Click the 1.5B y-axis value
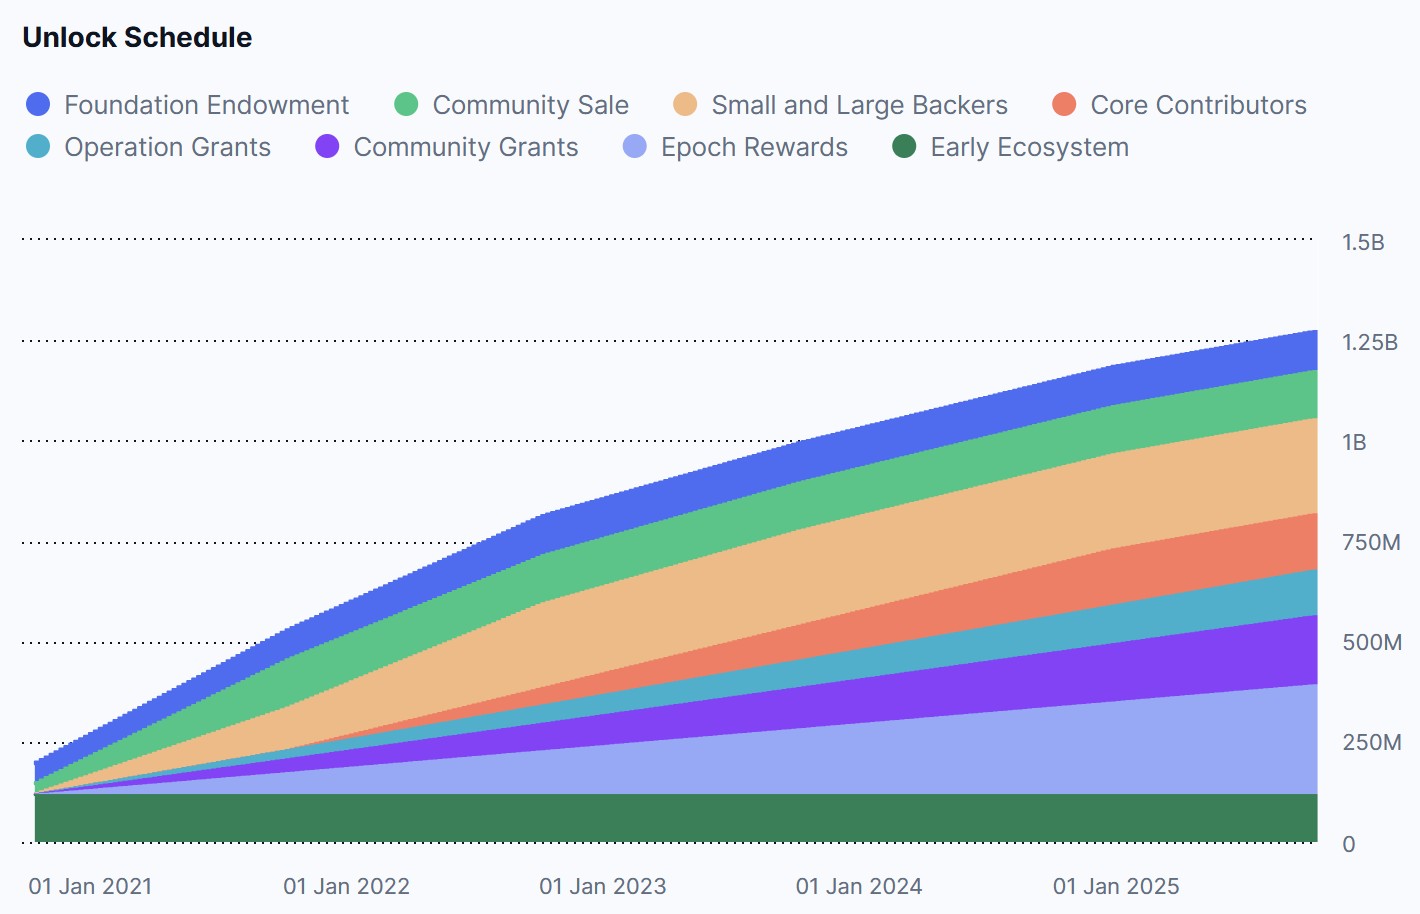This screenshot has height=914, width=1420. pos(1363,242)
